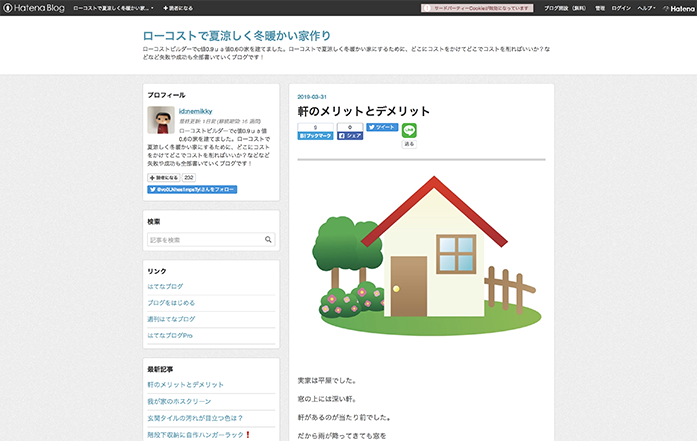Image resolution: width=697 pixels, height=441 pixels.
Task: Open the 週刊はてなブログ link
Action: (171, 319)
